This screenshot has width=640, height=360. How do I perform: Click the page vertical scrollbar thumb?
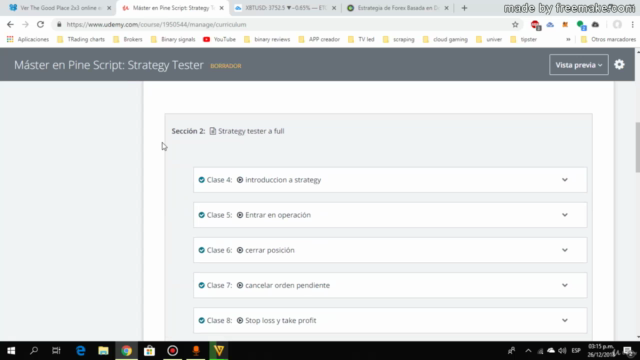[638, 147]
